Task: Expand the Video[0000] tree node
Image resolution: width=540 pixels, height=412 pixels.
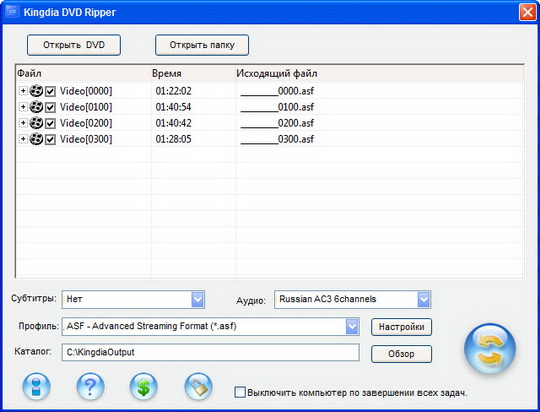Action: (23, 91)
